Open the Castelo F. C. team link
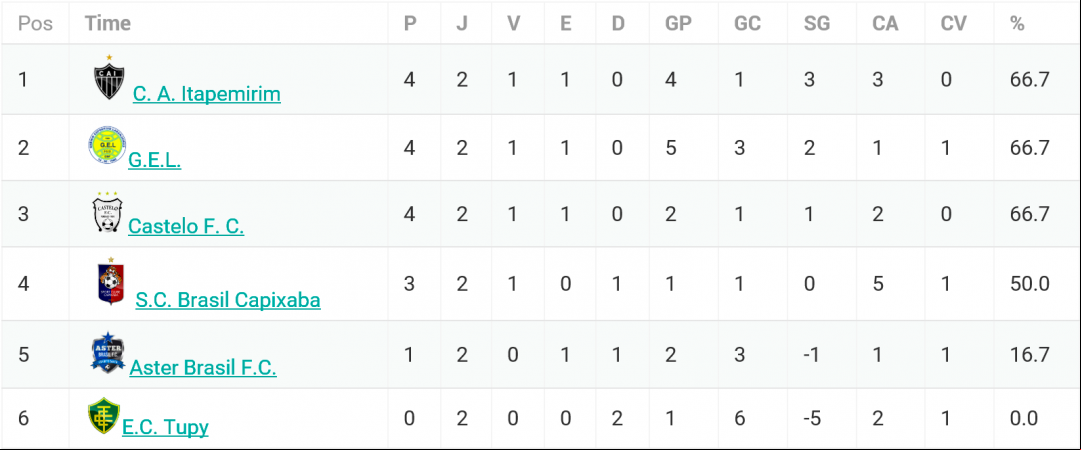The height and width of the screenshot is (450, 1081). [x=186, y=225]
